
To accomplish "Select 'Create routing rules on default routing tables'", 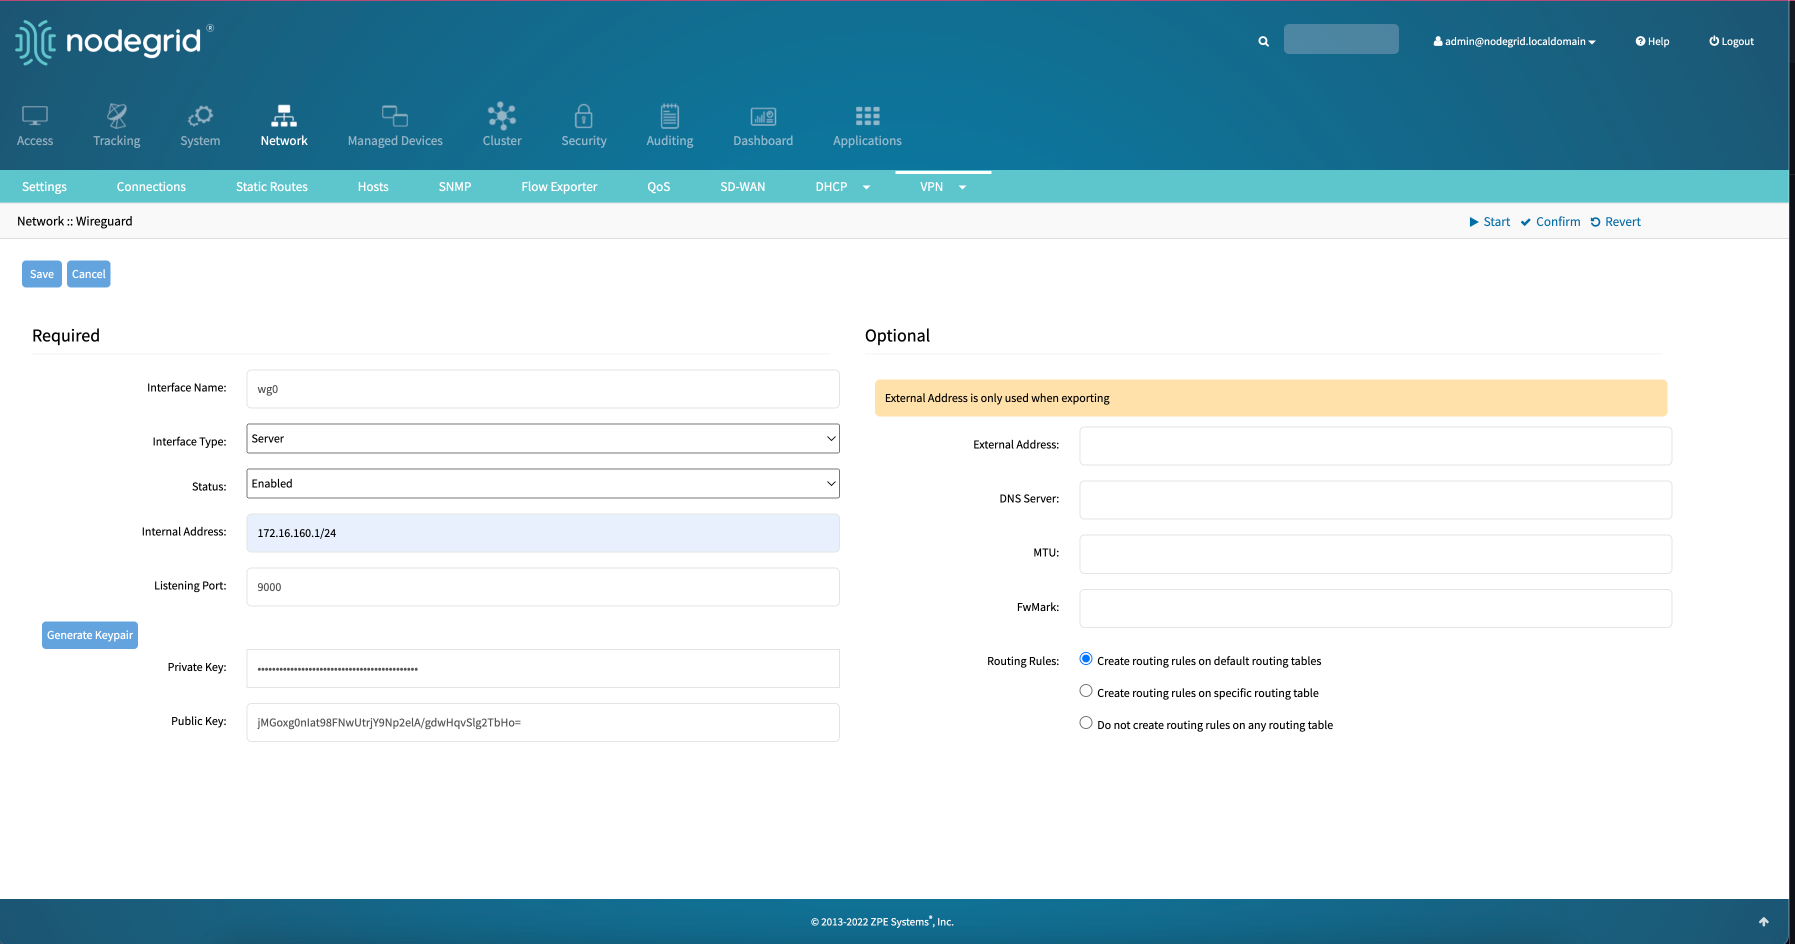I will click(x=1085, y=658).
